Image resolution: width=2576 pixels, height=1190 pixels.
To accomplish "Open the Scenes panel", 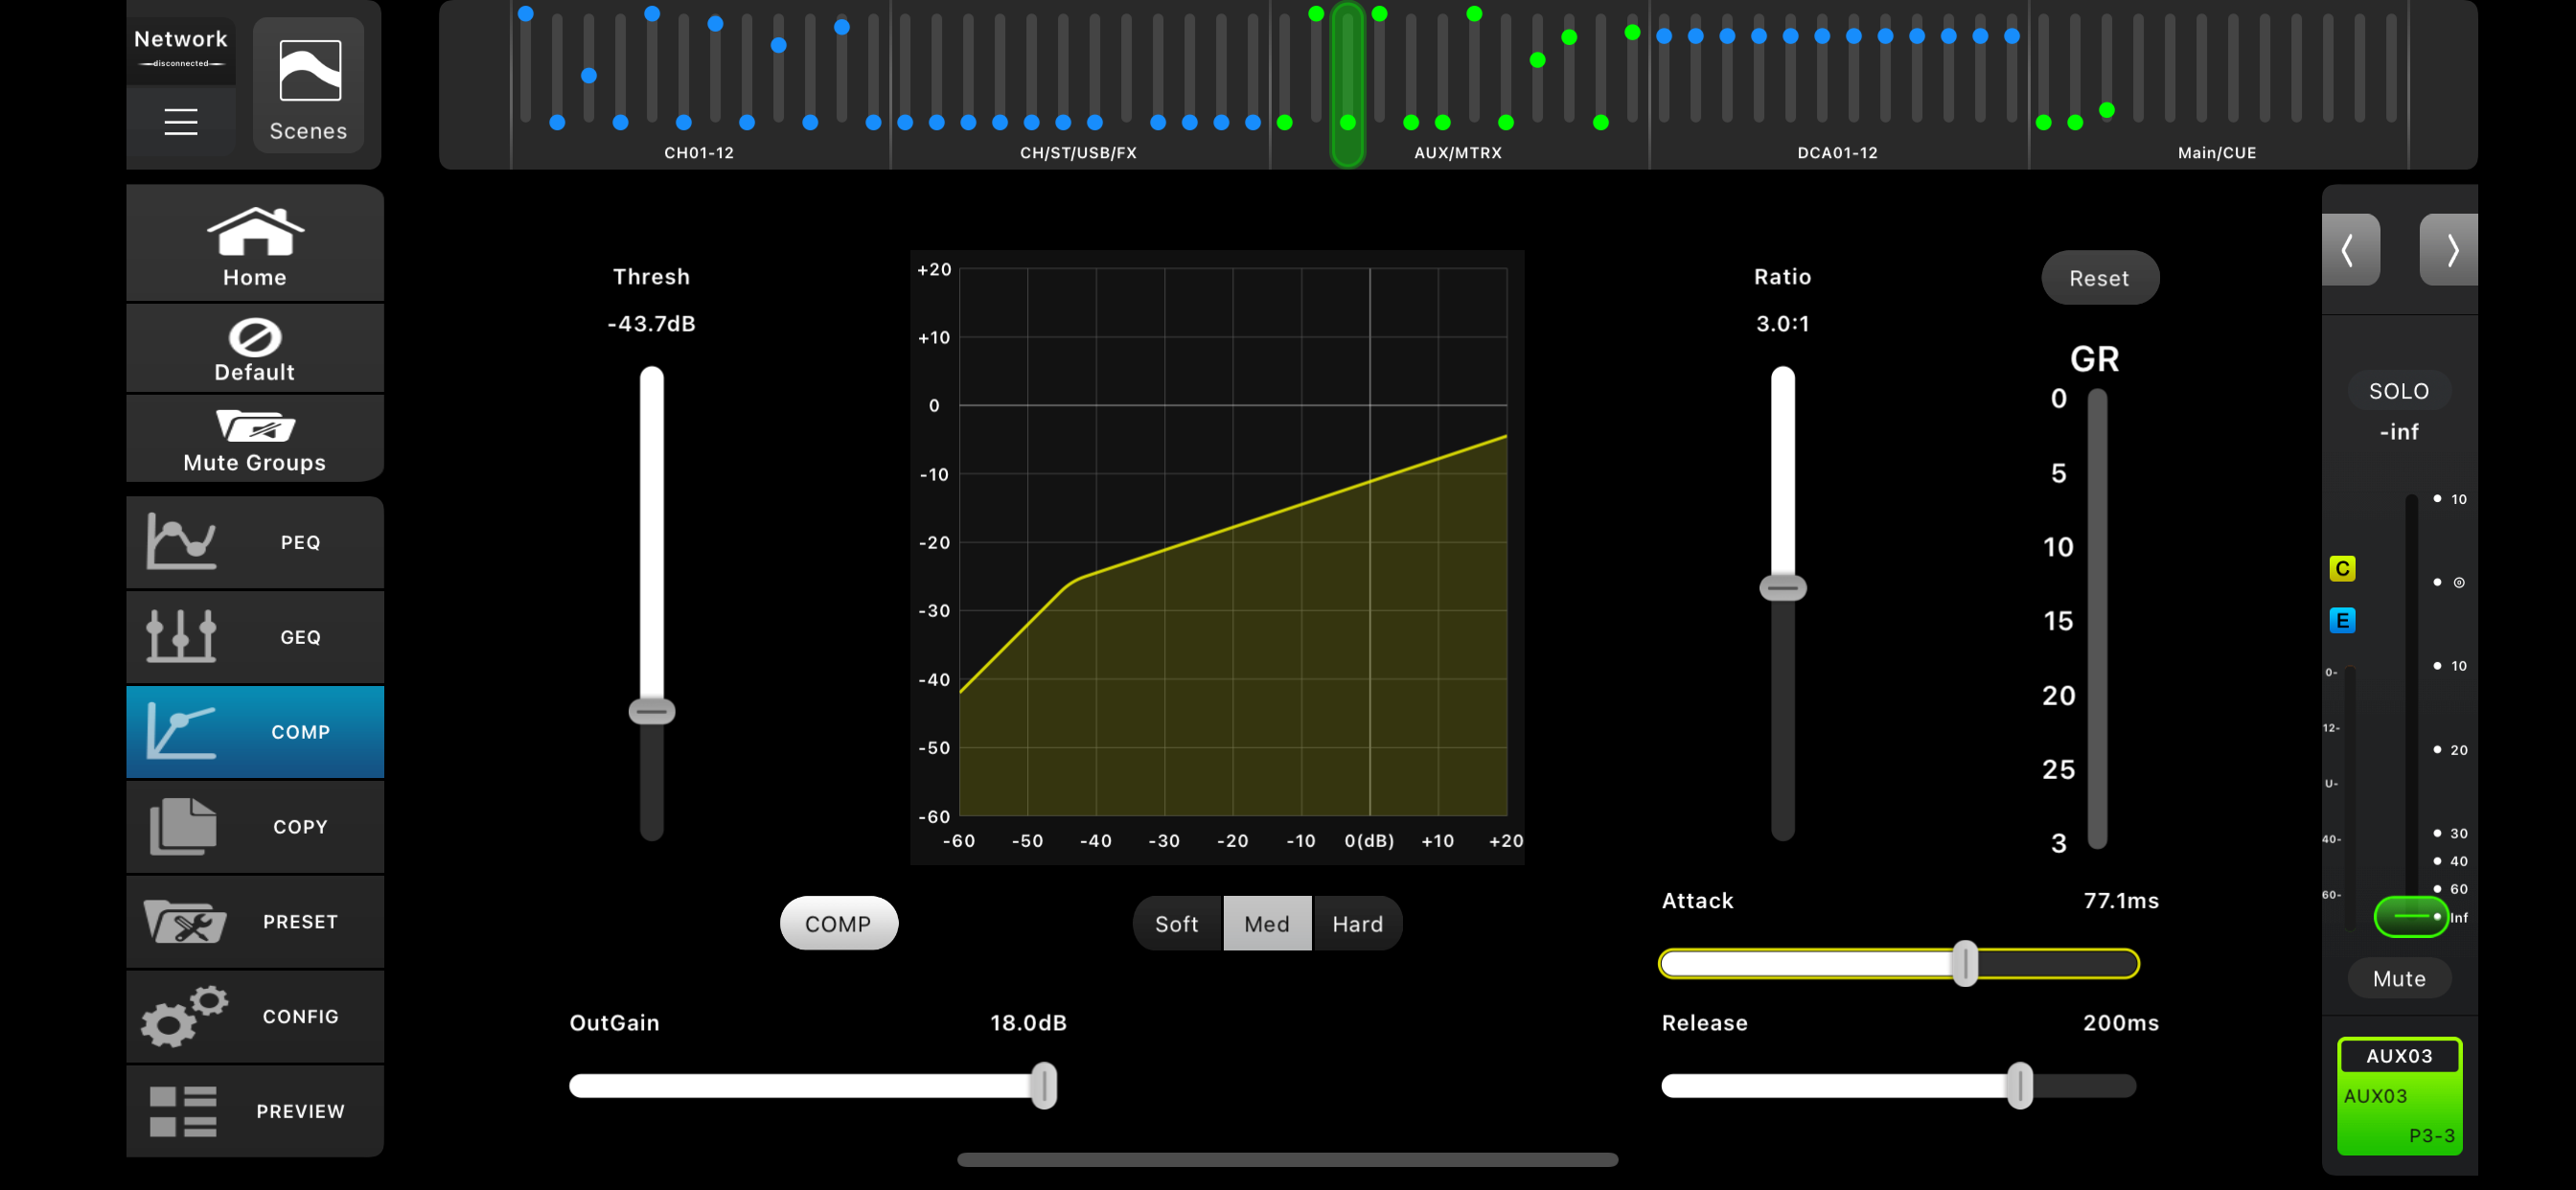I will (x=308, y=86).
